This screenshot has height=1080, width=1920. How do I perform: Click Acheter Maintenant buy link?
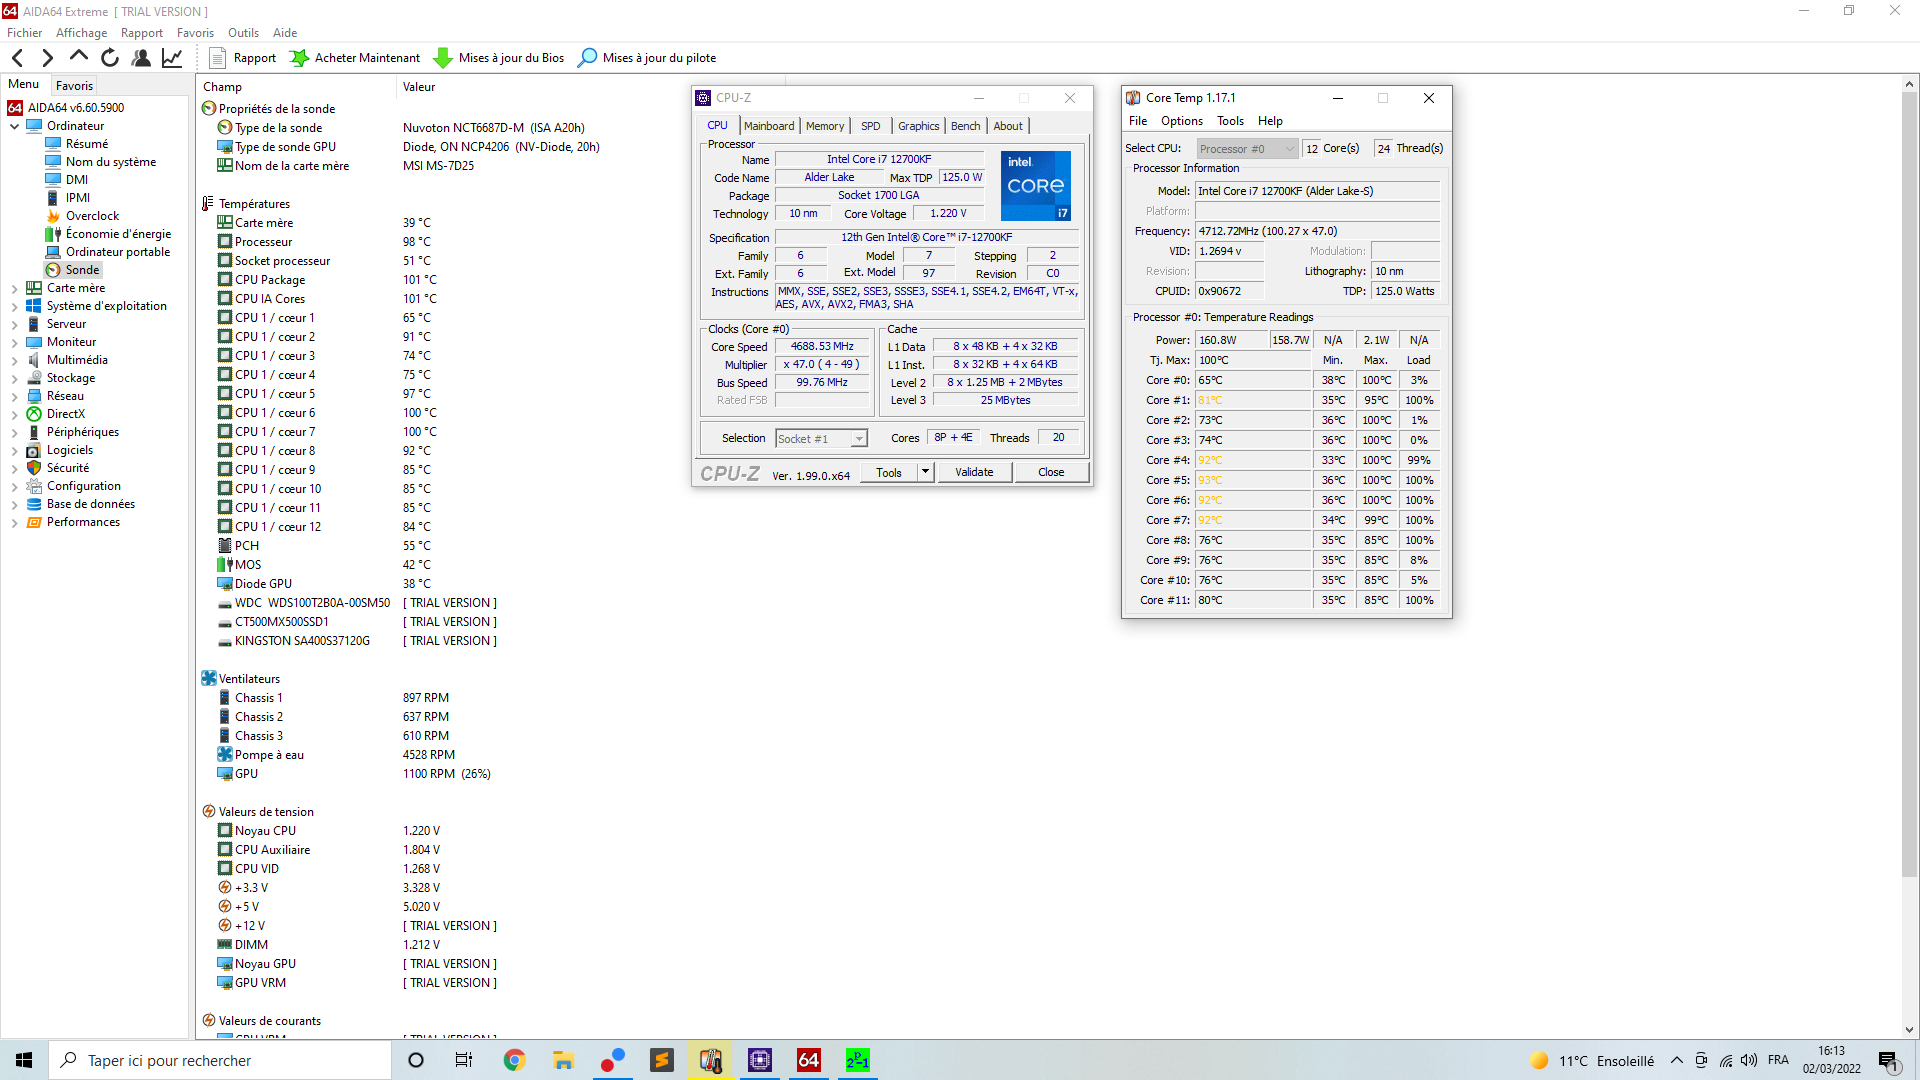point(367,58)
